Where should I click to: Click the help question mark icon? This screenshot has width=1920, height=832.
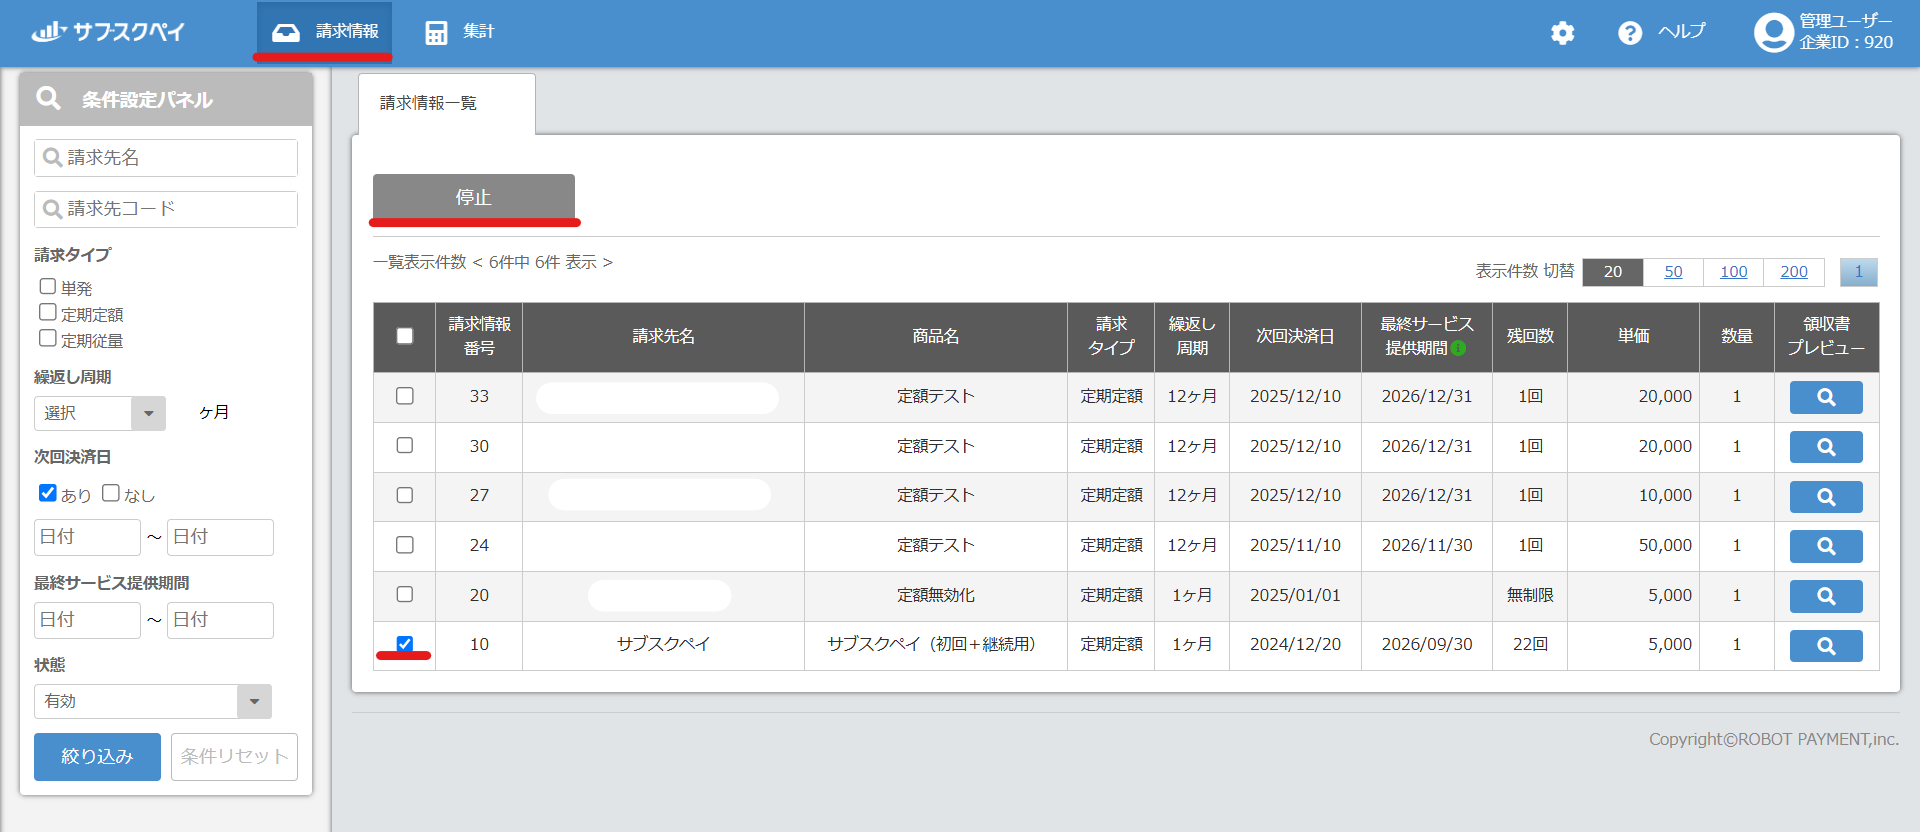coord(1629,33)
